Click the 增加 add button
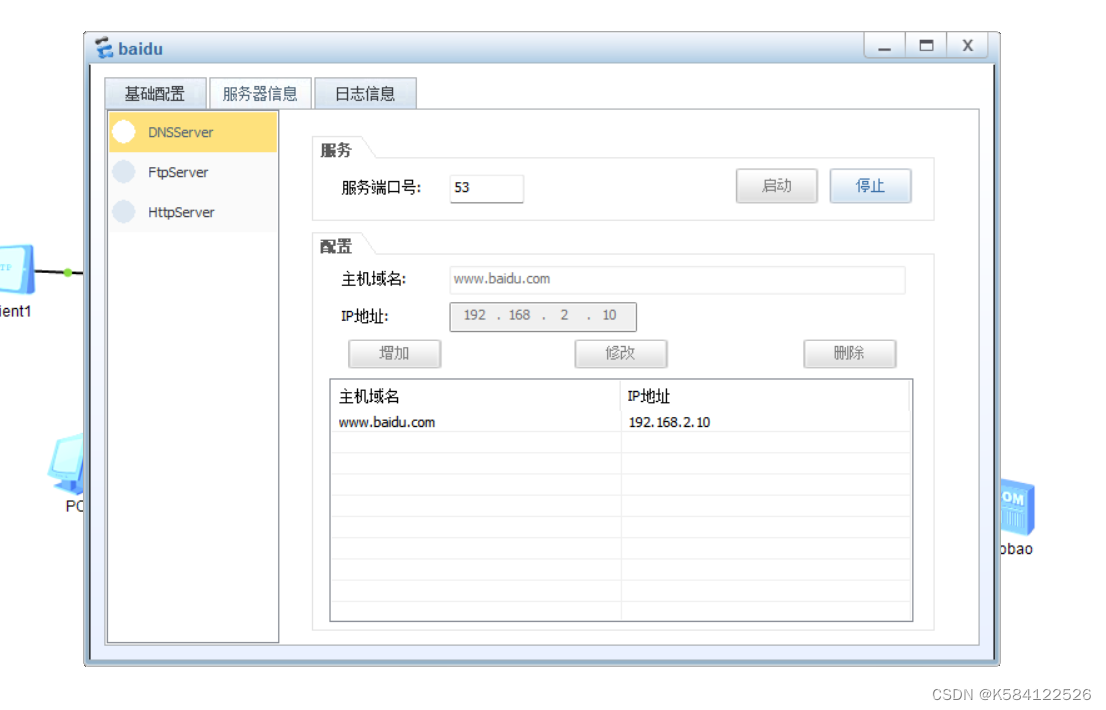Screen dimensions: 1106x710 (x=394, y=353)
